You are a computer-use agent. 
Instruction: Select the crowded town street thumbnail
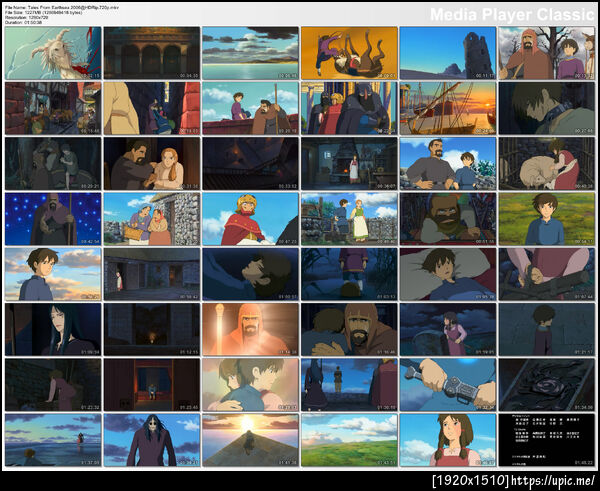pos(53,108)
